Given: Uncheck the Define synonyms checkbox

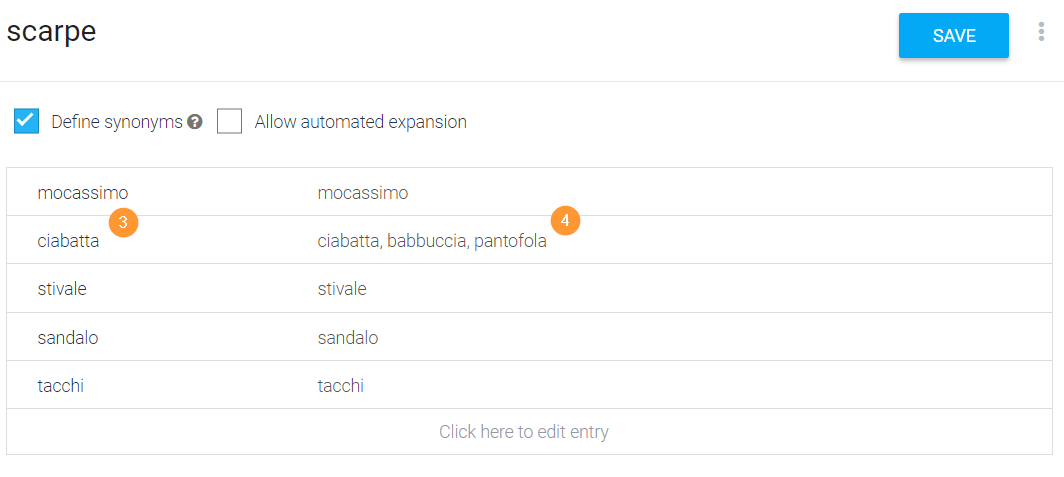Looking at the screenshot, I should point(26,121).
